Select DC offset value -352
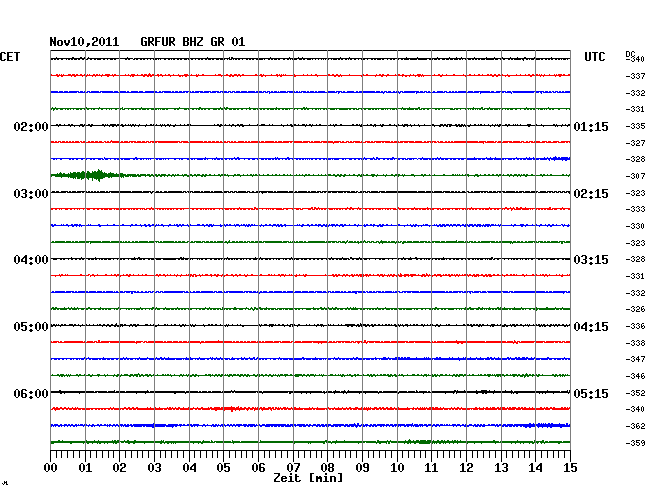The height and width of the screenshot is (494, 650). click(635, 393)
